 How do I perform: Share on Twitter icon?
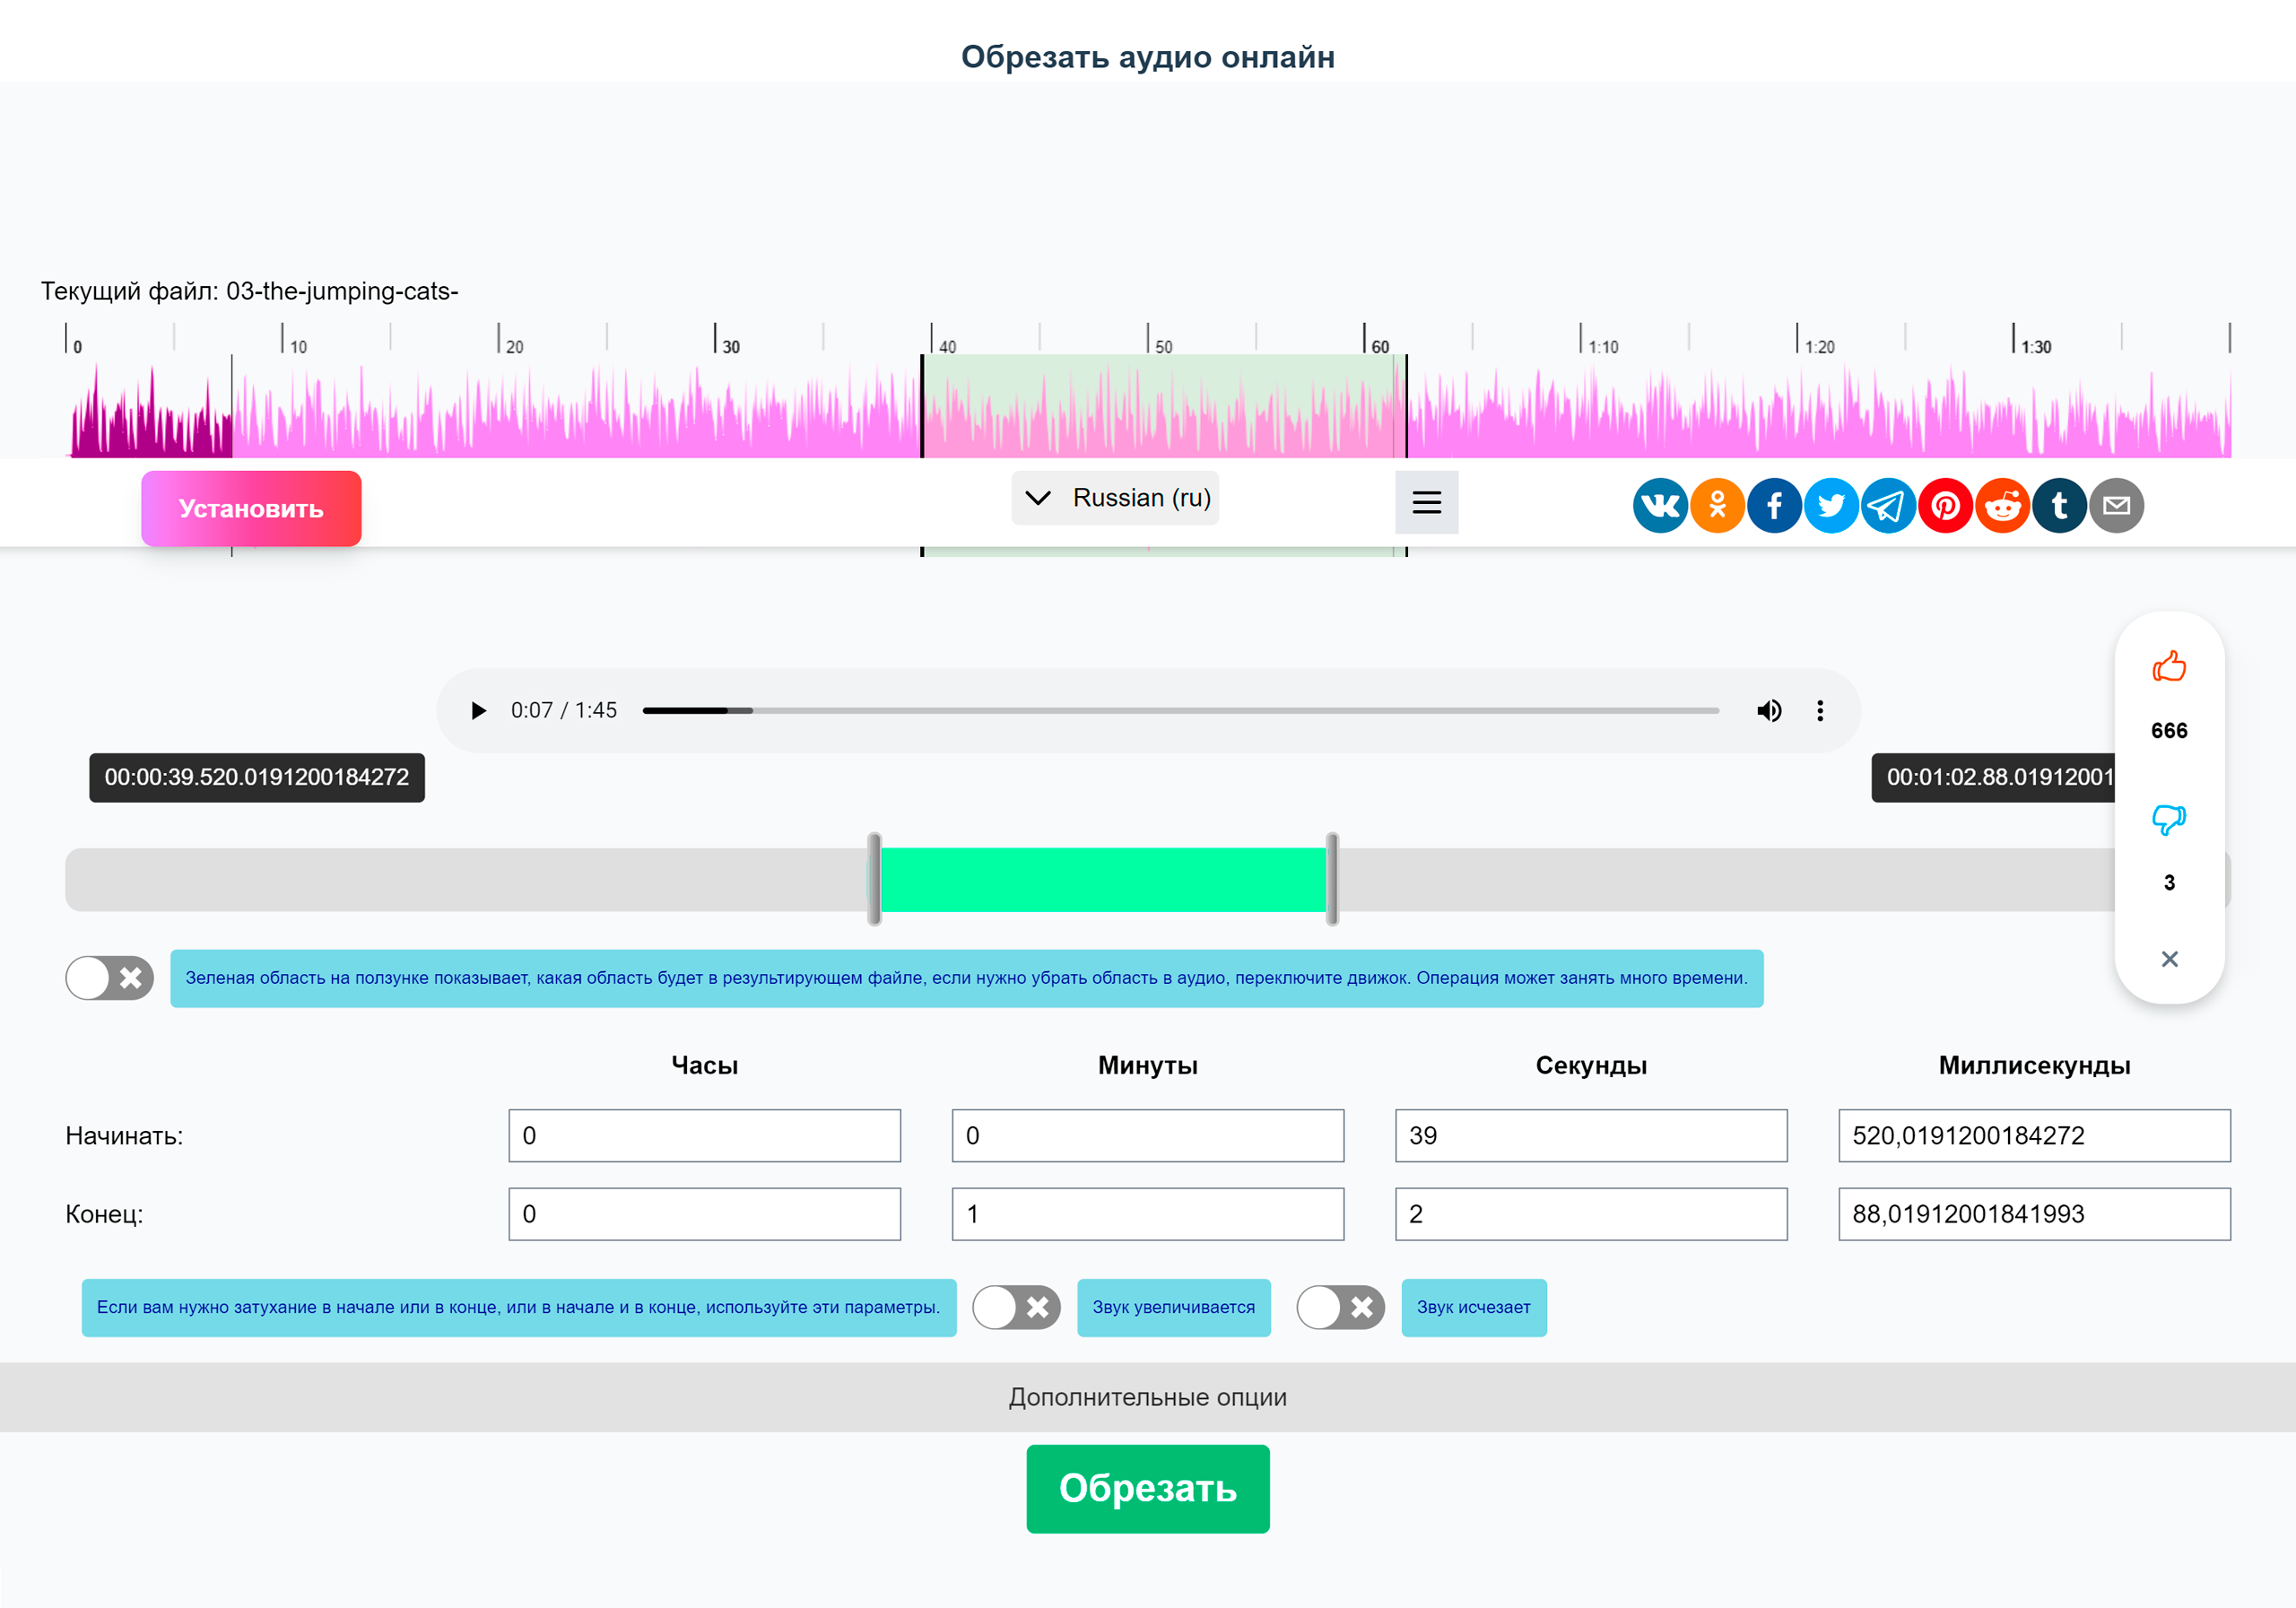1831,506
